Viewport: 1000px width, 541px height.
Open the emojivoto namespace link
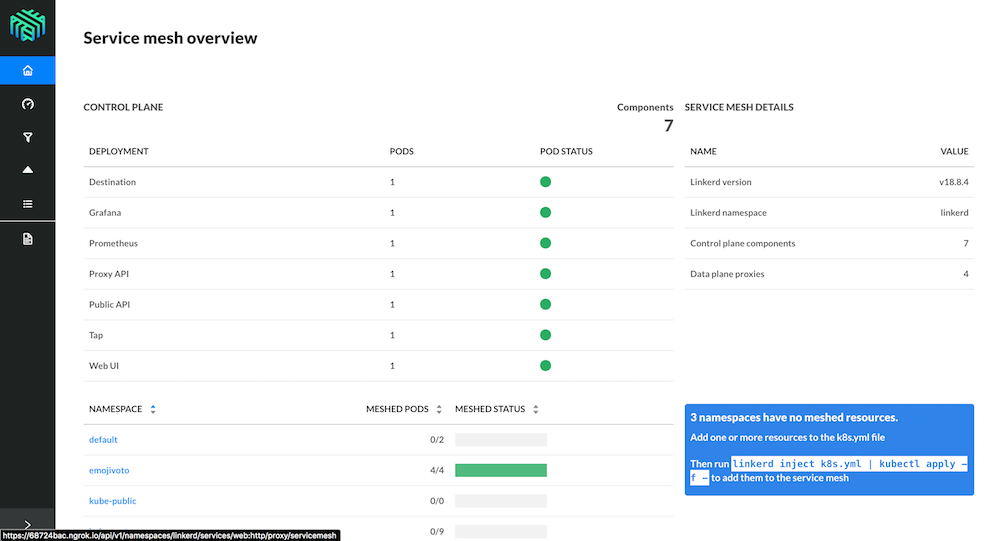coord(109,470)
